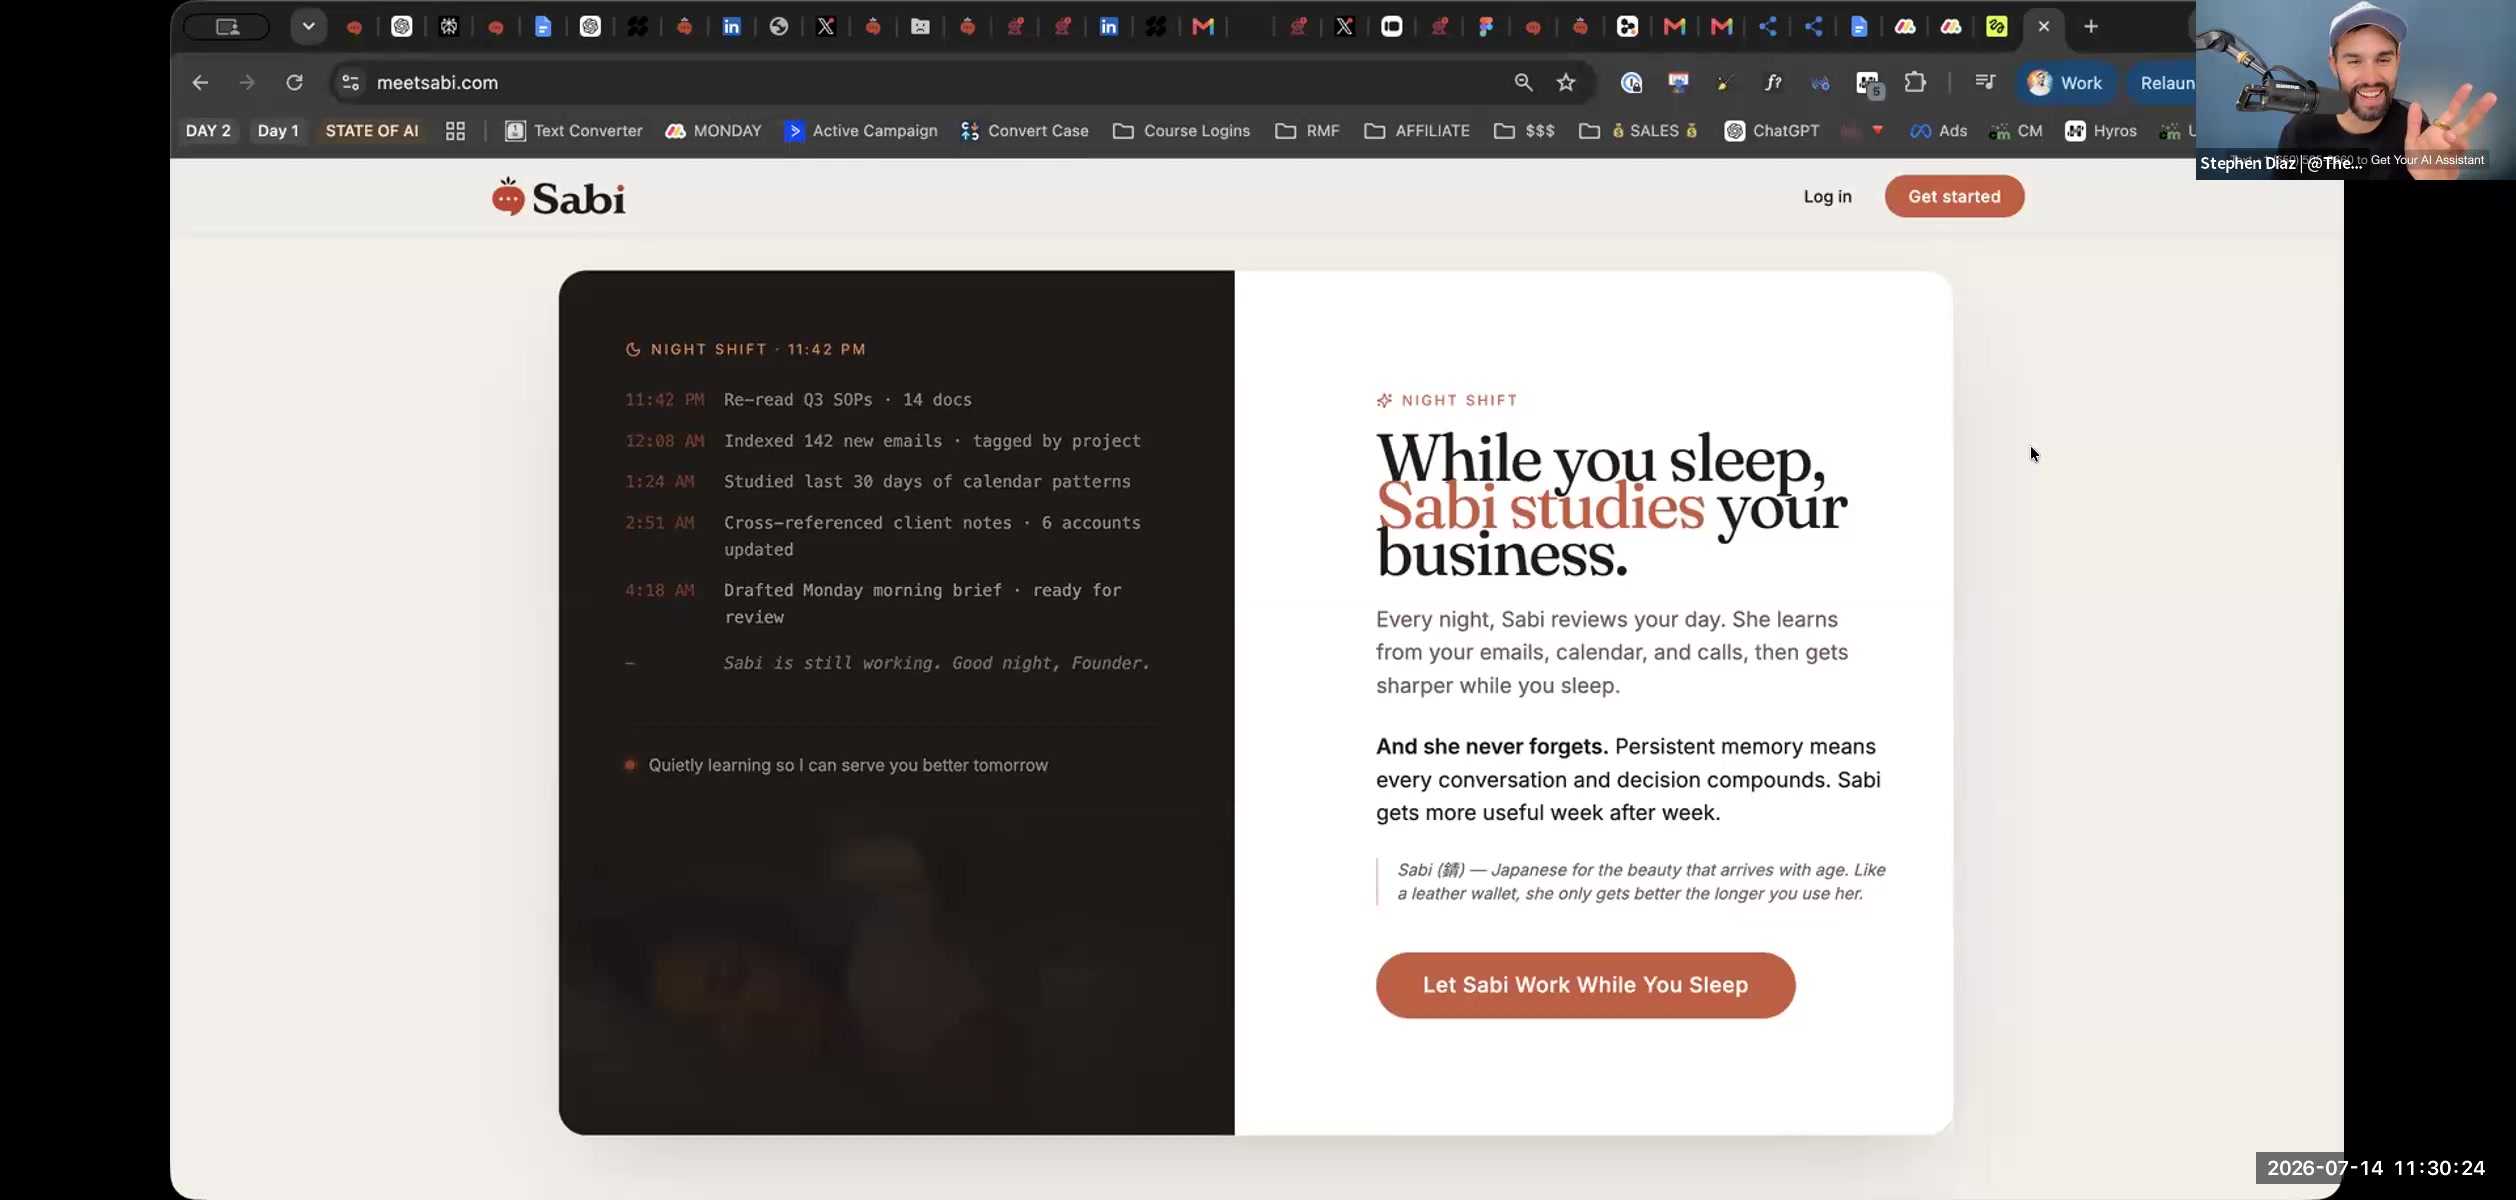2516x1200 pixels.
Task: Click the password-lock extension icon
Action: click(1631, 83)
